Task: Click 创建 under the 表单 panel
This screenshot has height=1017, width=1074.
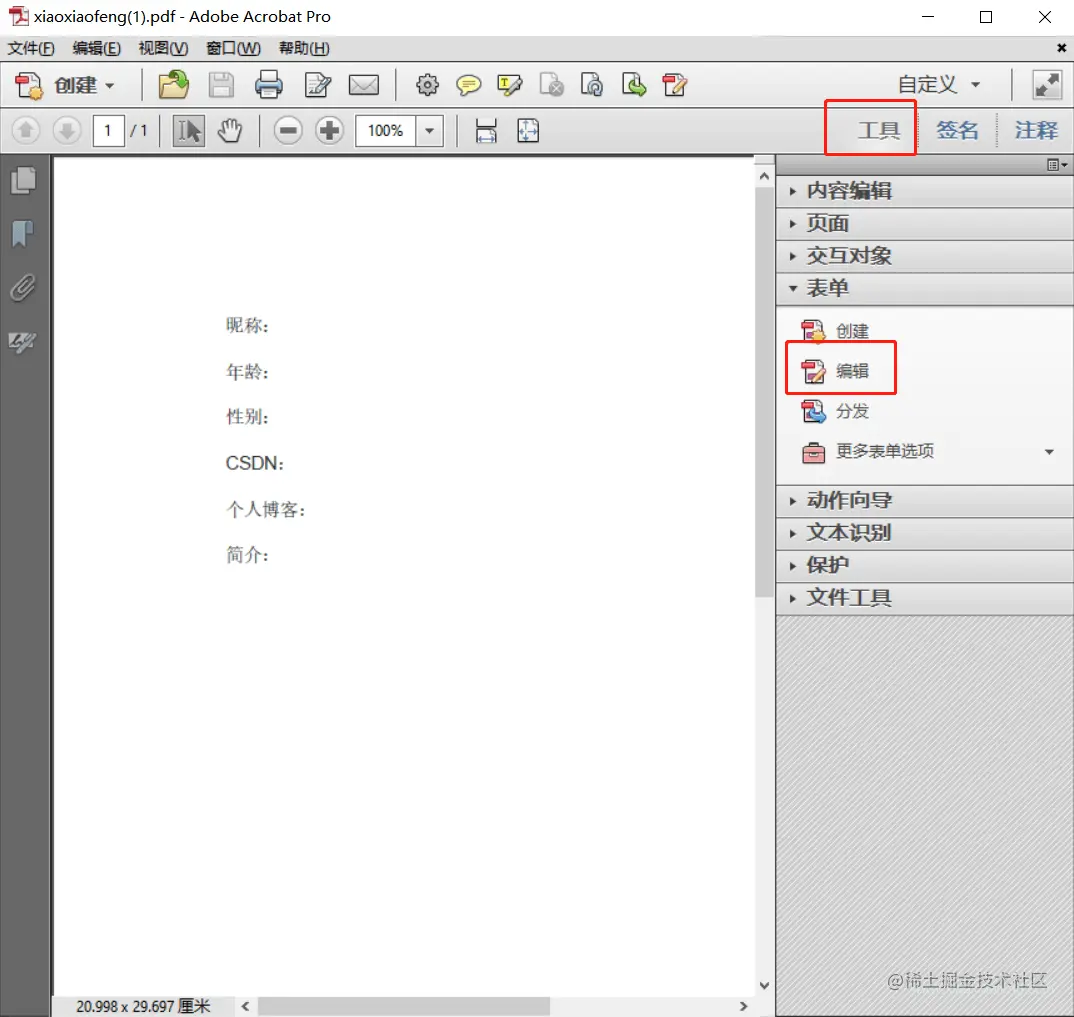Action: [x=836, y=331]
